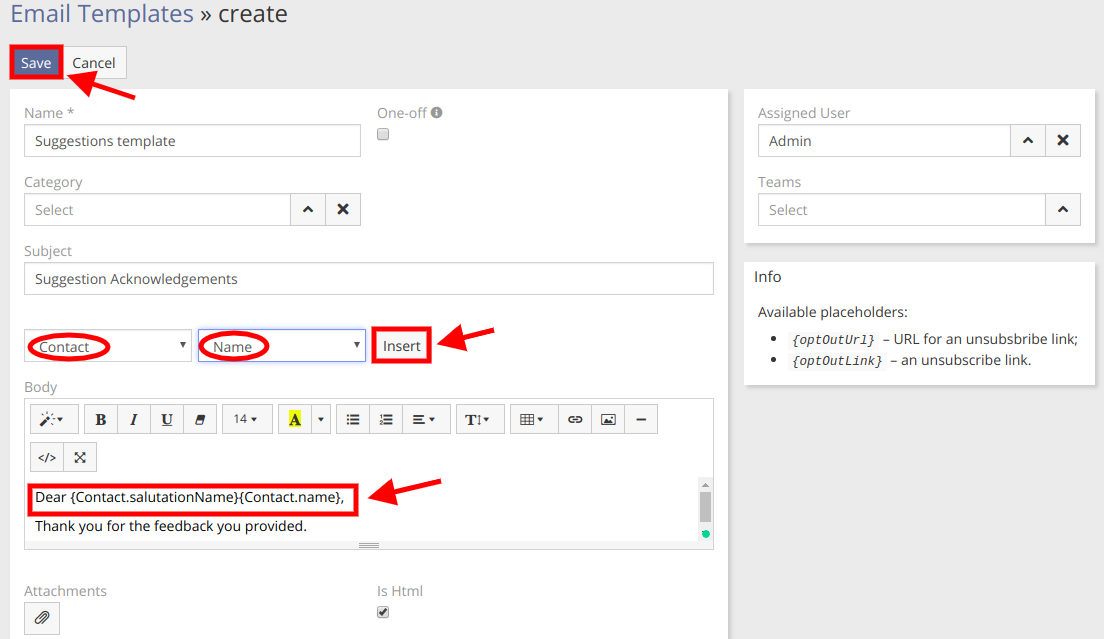This screenshot has width=1104, height=639.
Task: Click the Assigned User Admin field
Action: [884, 141]
